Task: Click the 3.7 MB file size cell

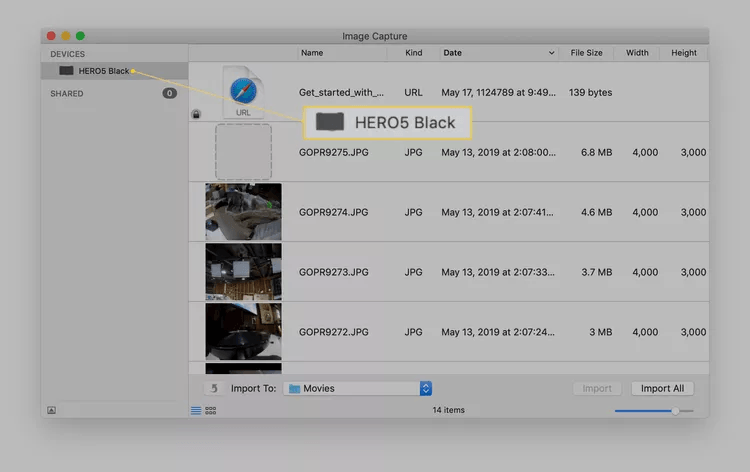Action: point(596,272)
